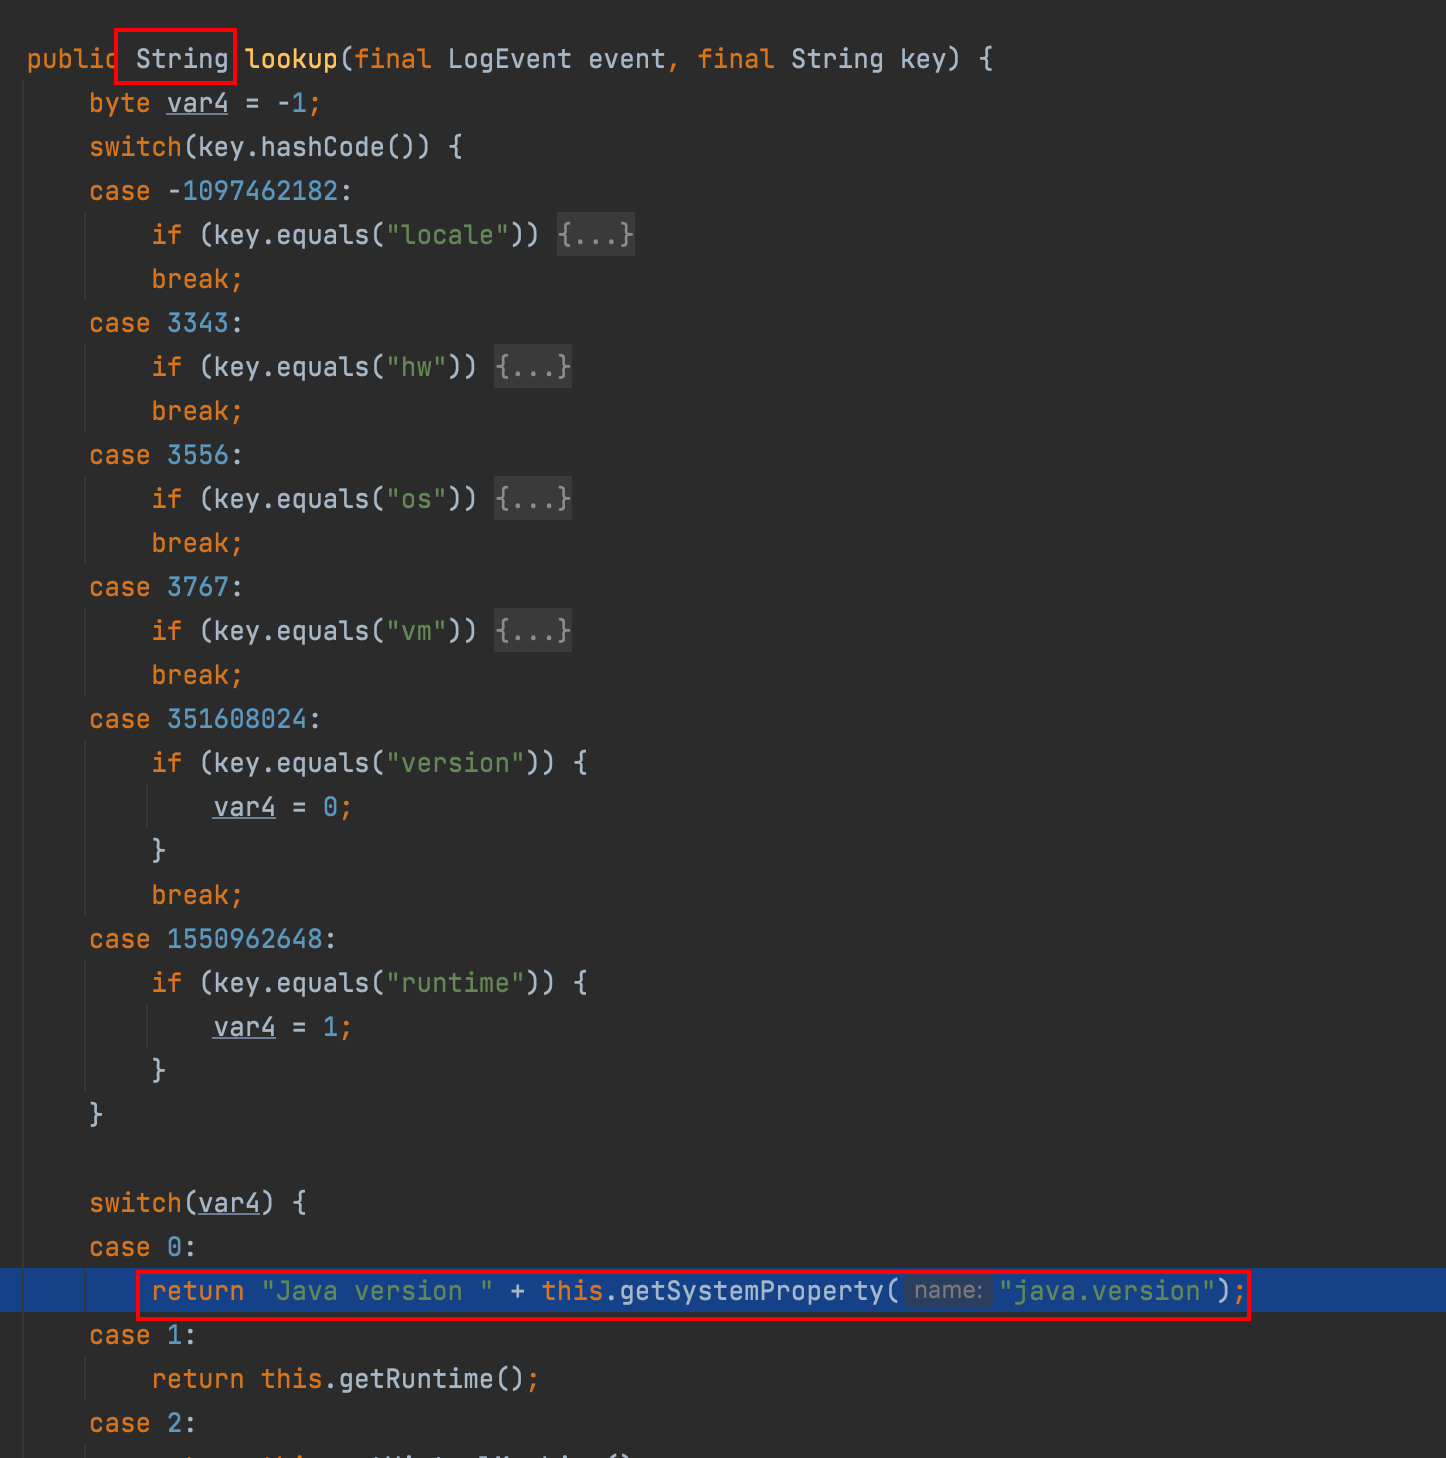The width and height of the screenshot is (1446, 1458).
Task: Click the String return type in method signature
Action: [181, 59]
